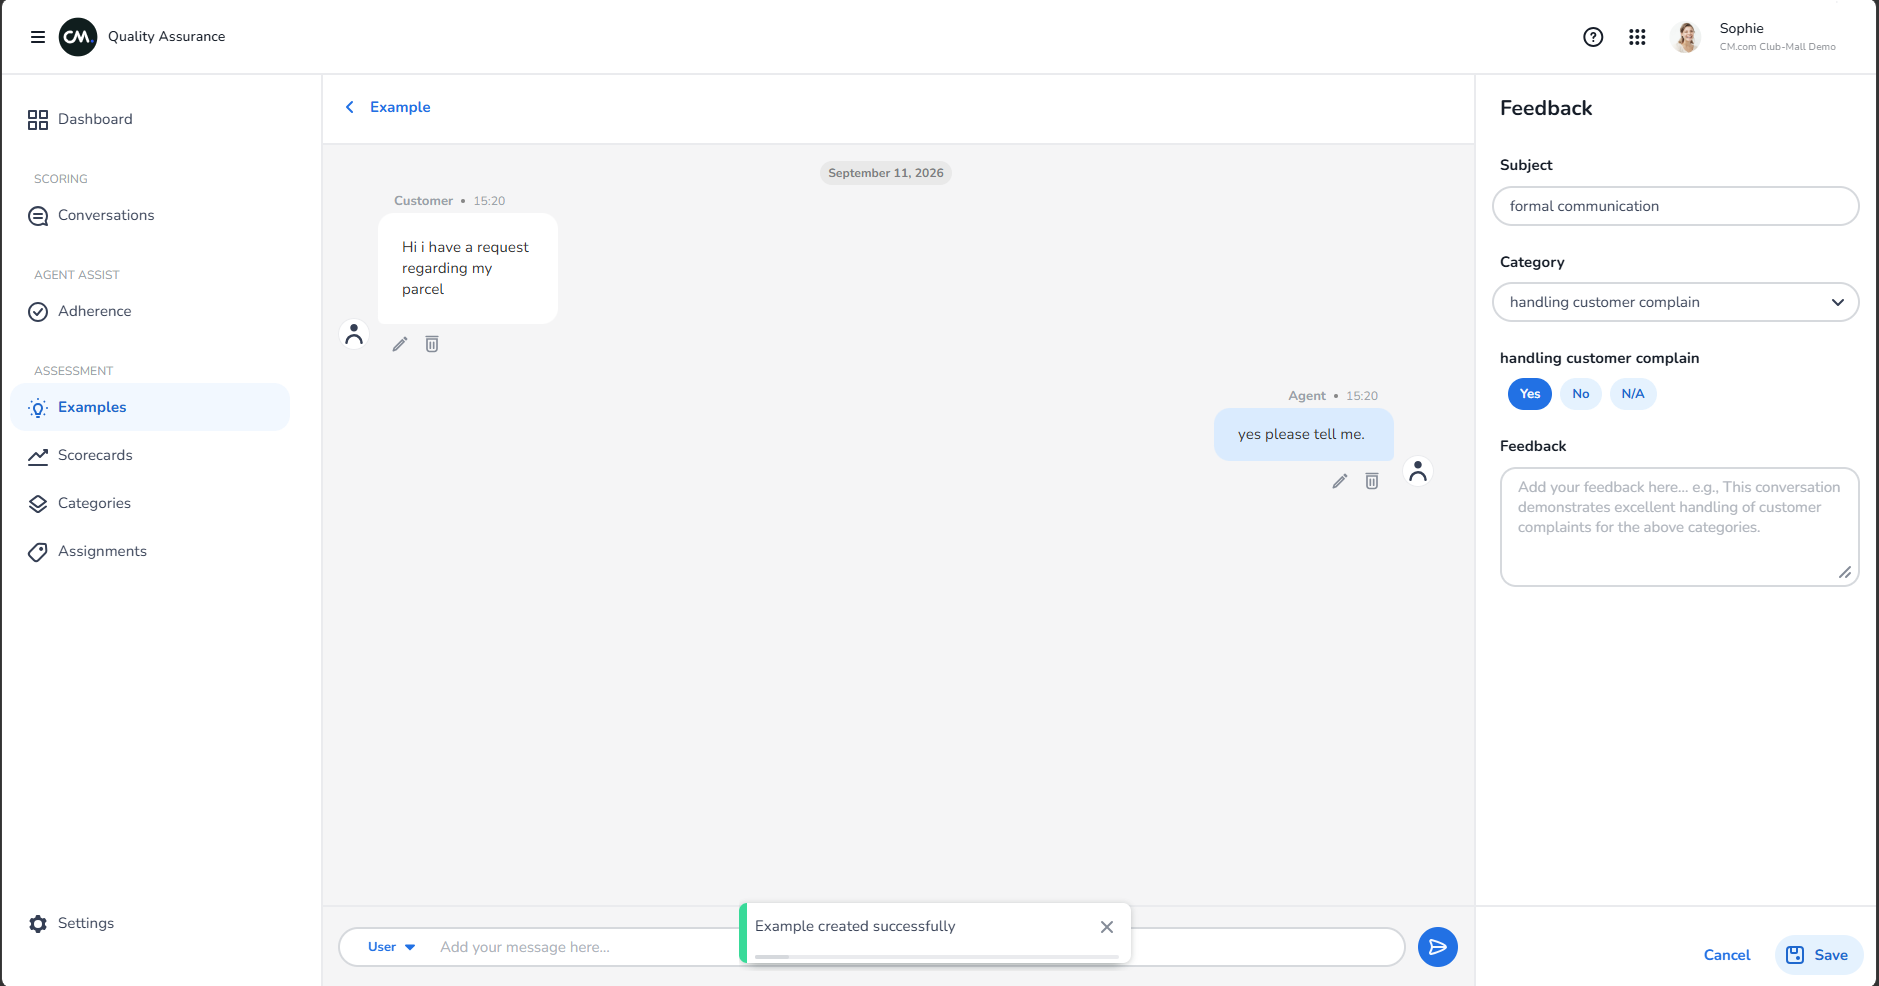Click the toast progress bar
This screenshot has height=986, width=1879.
tap(937, 957)
